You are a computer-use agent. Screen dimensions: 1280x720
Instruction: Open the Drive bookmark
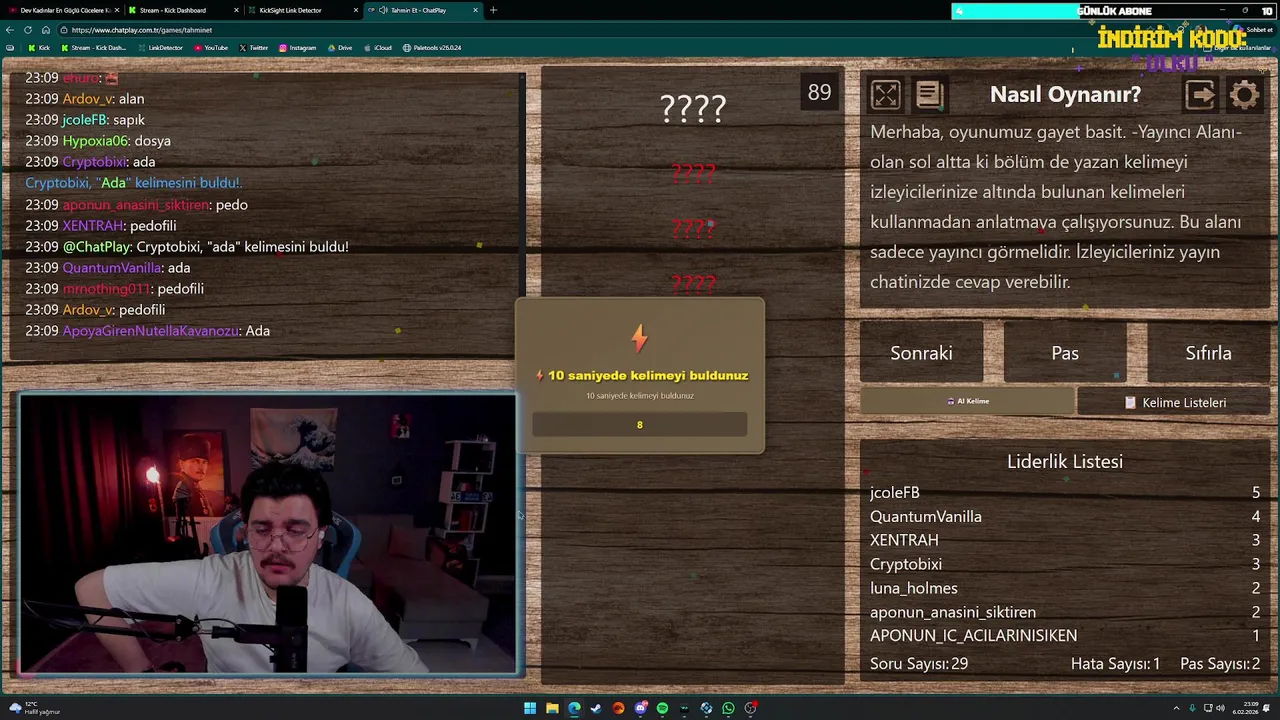coord(340,48)
